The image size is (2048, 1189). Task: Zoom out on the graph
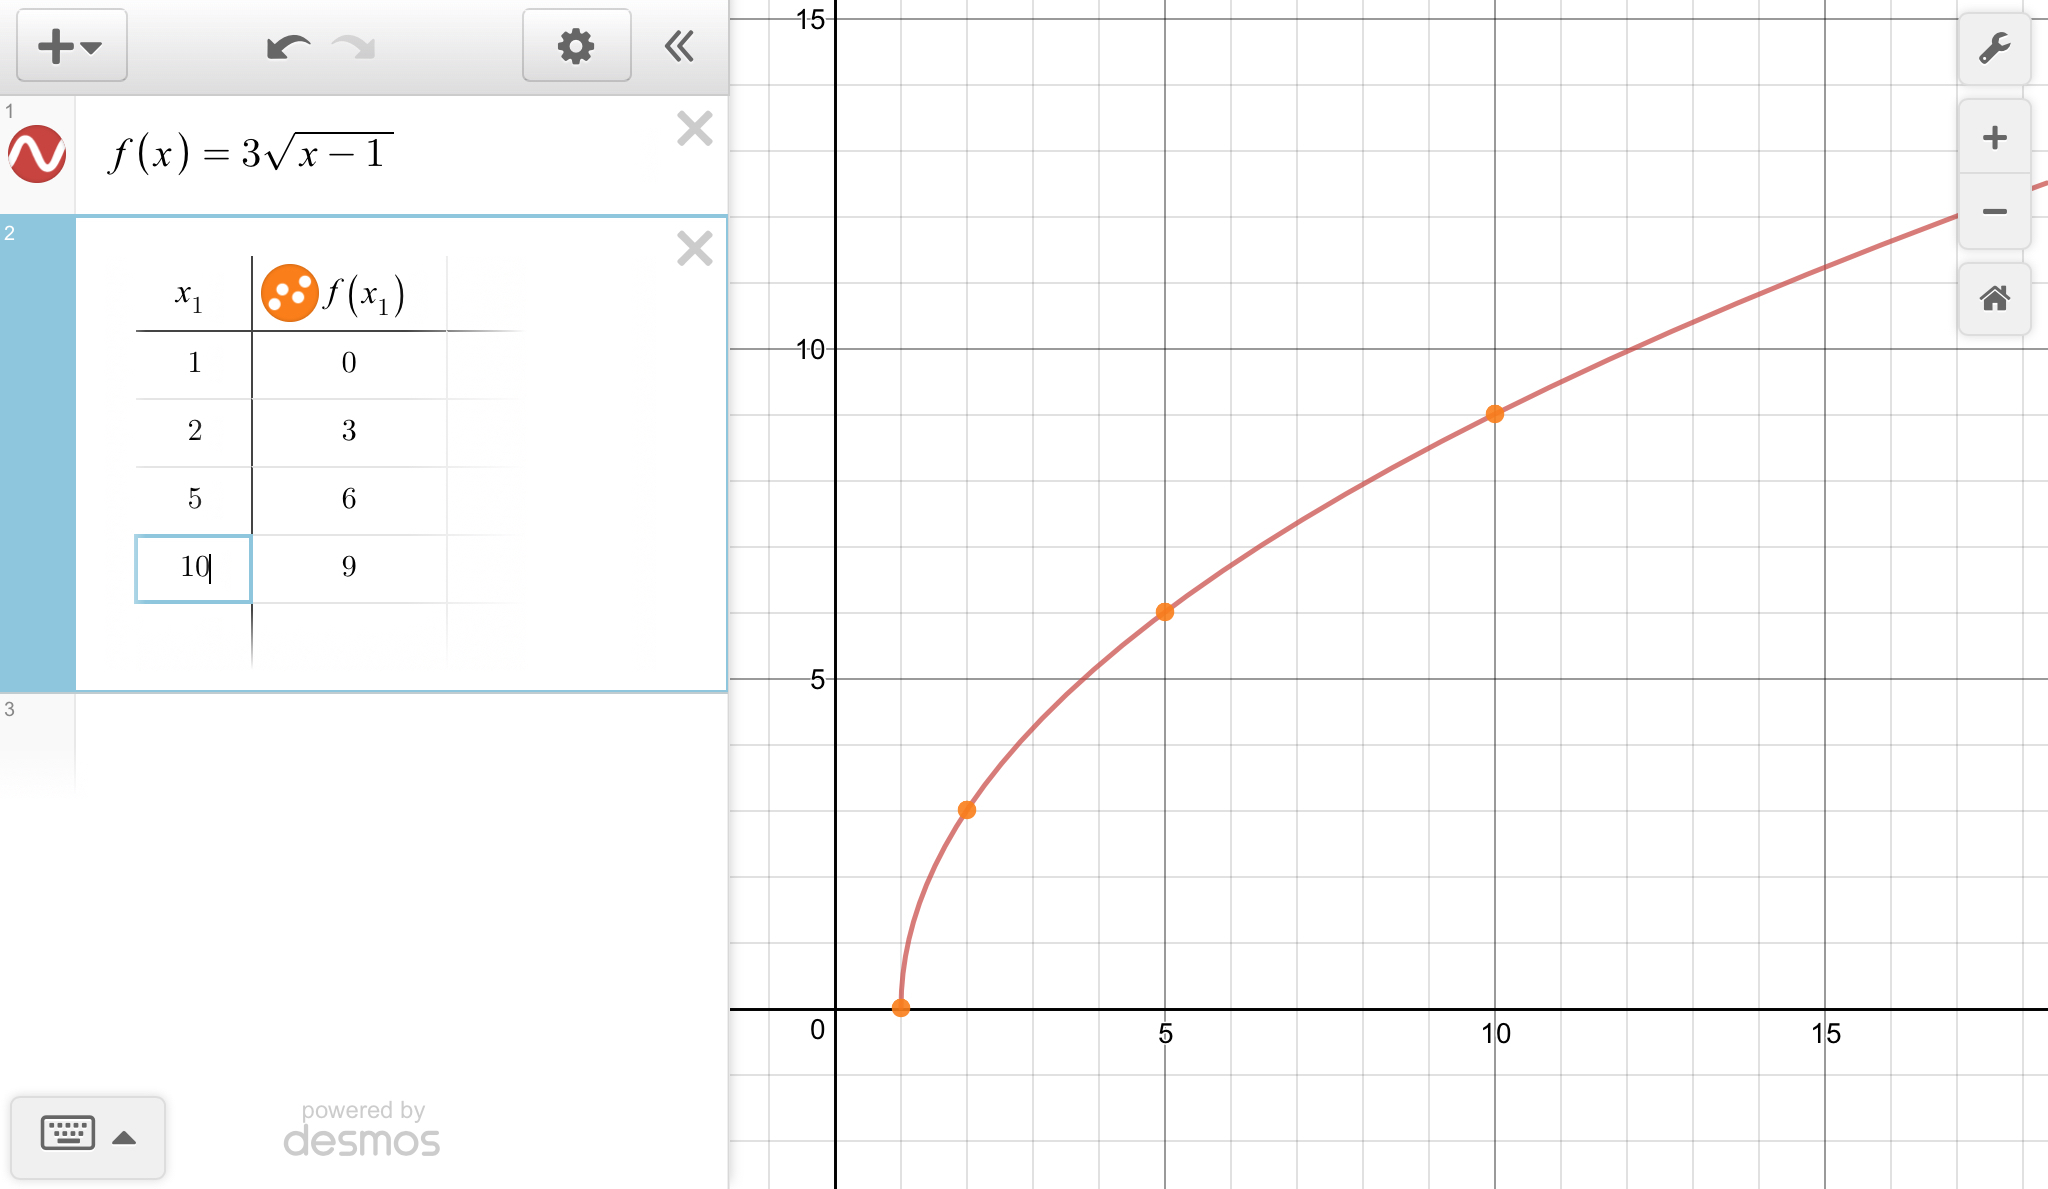(x=1994, y=211)
